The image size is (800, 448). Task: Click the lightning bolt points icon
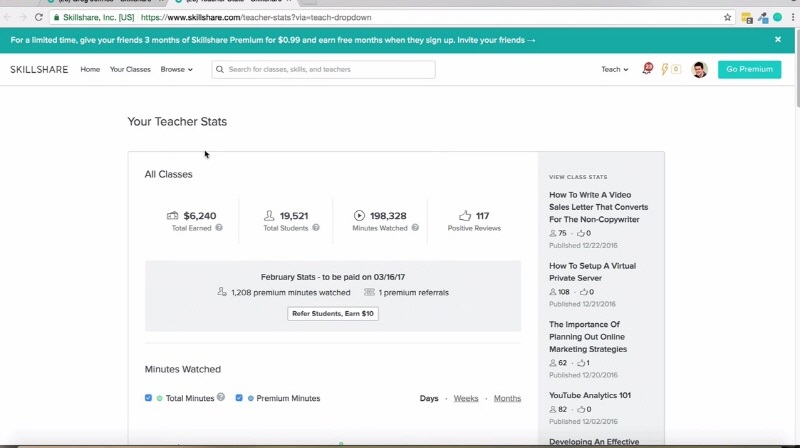[x=665, y=69]
